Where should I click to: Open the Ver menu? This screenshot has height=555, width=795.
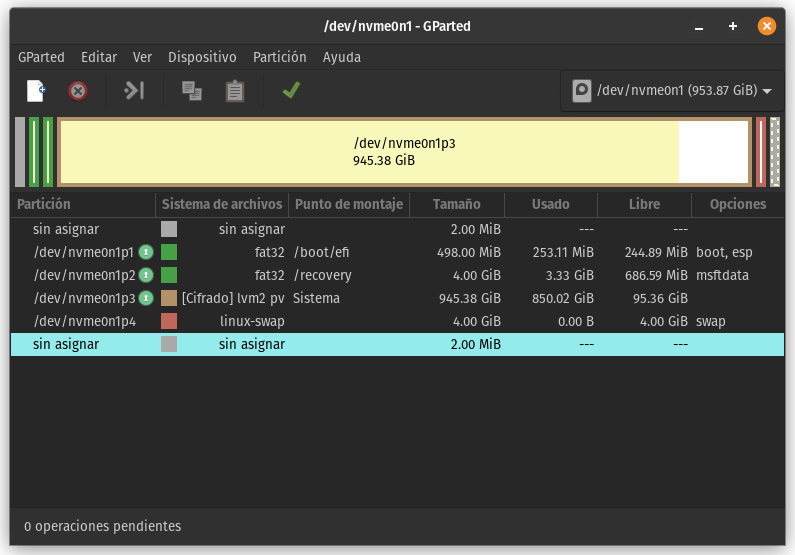pos(142,57)
